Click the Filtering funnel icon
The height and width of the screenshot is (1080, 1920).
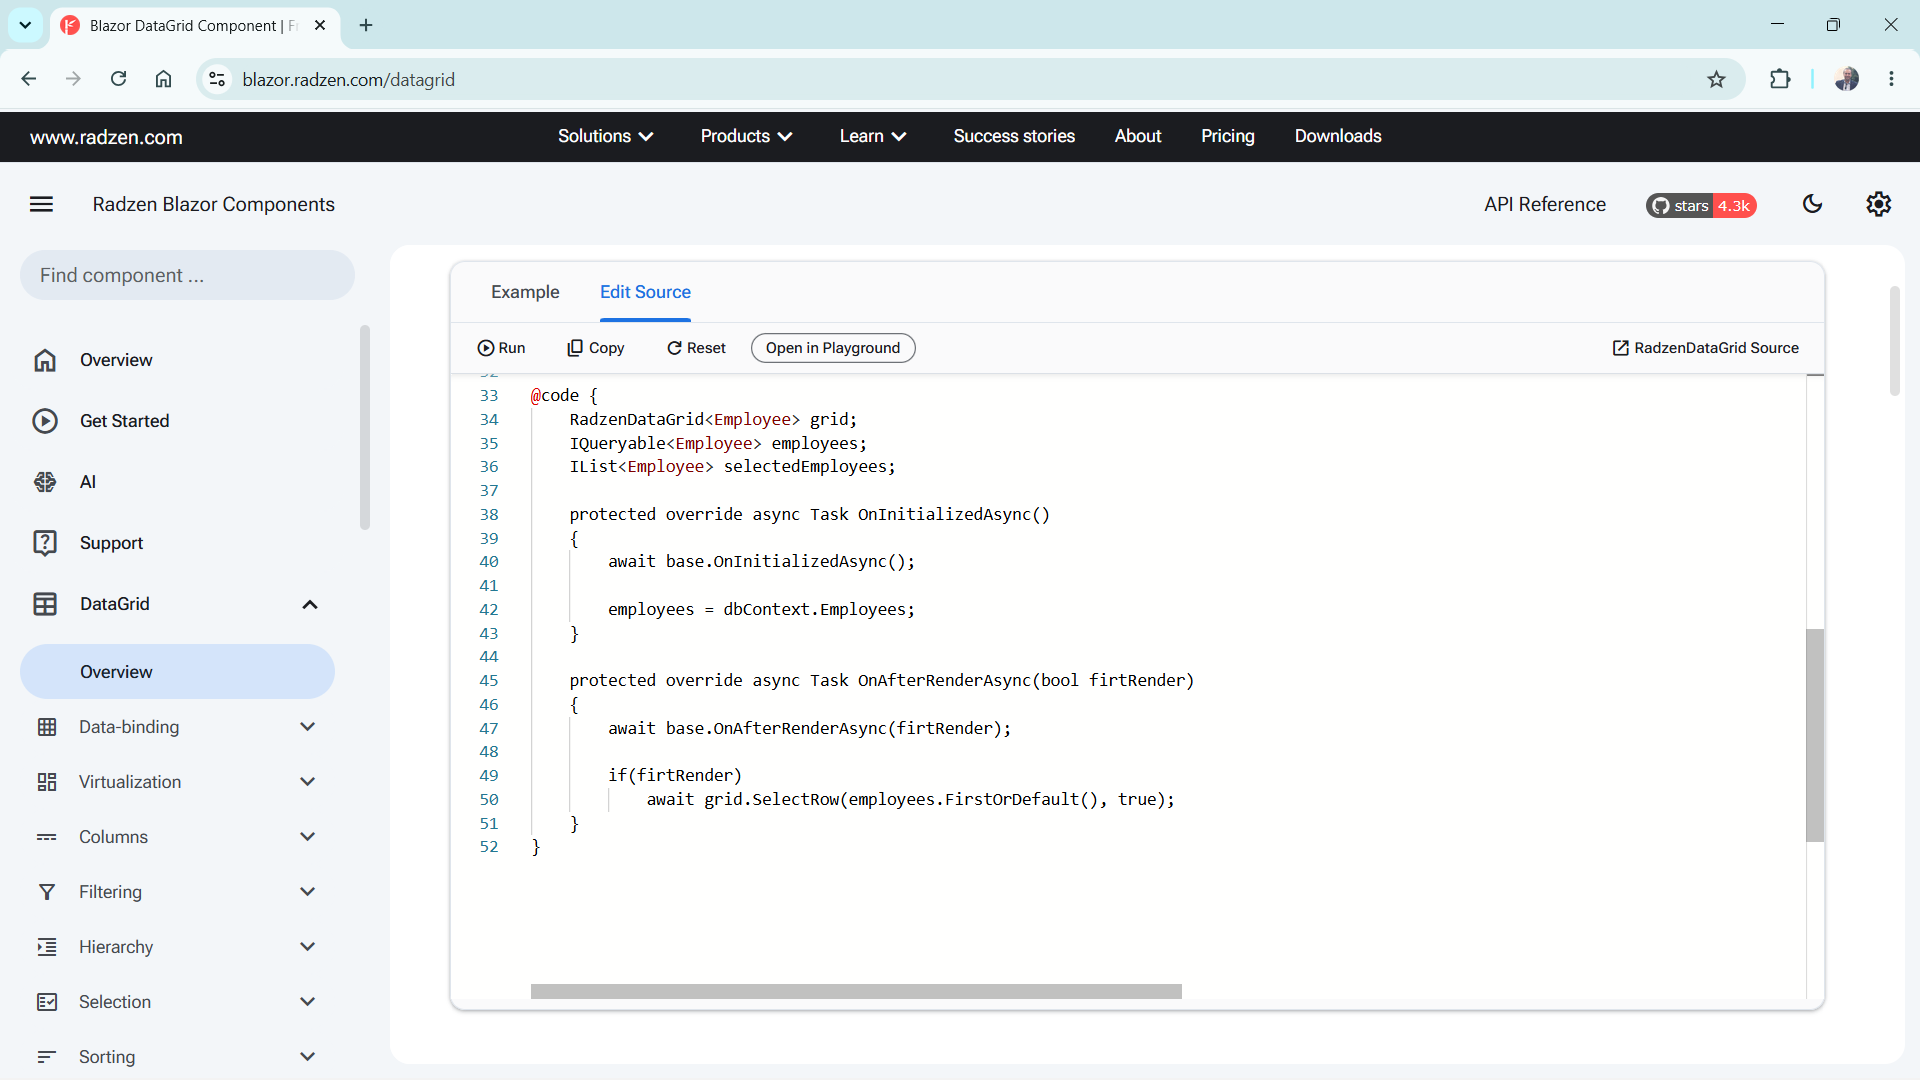(47, 892)
